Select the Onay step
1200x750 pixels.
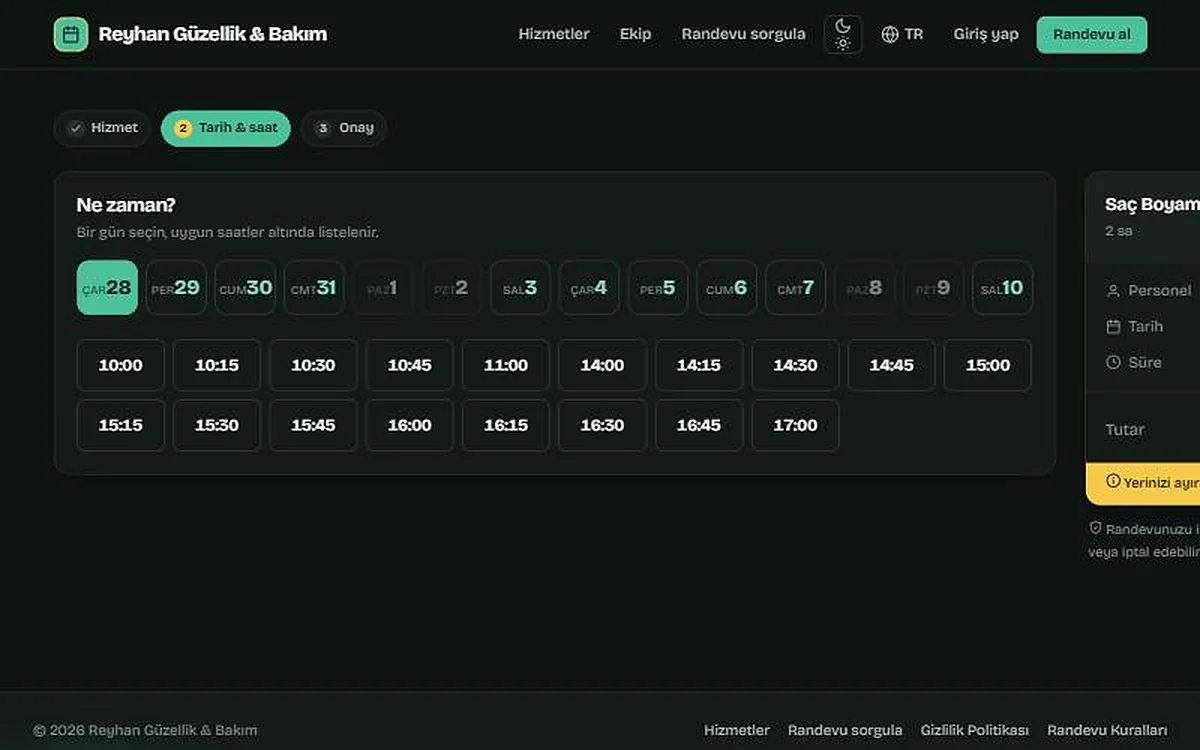click(344, 128)
